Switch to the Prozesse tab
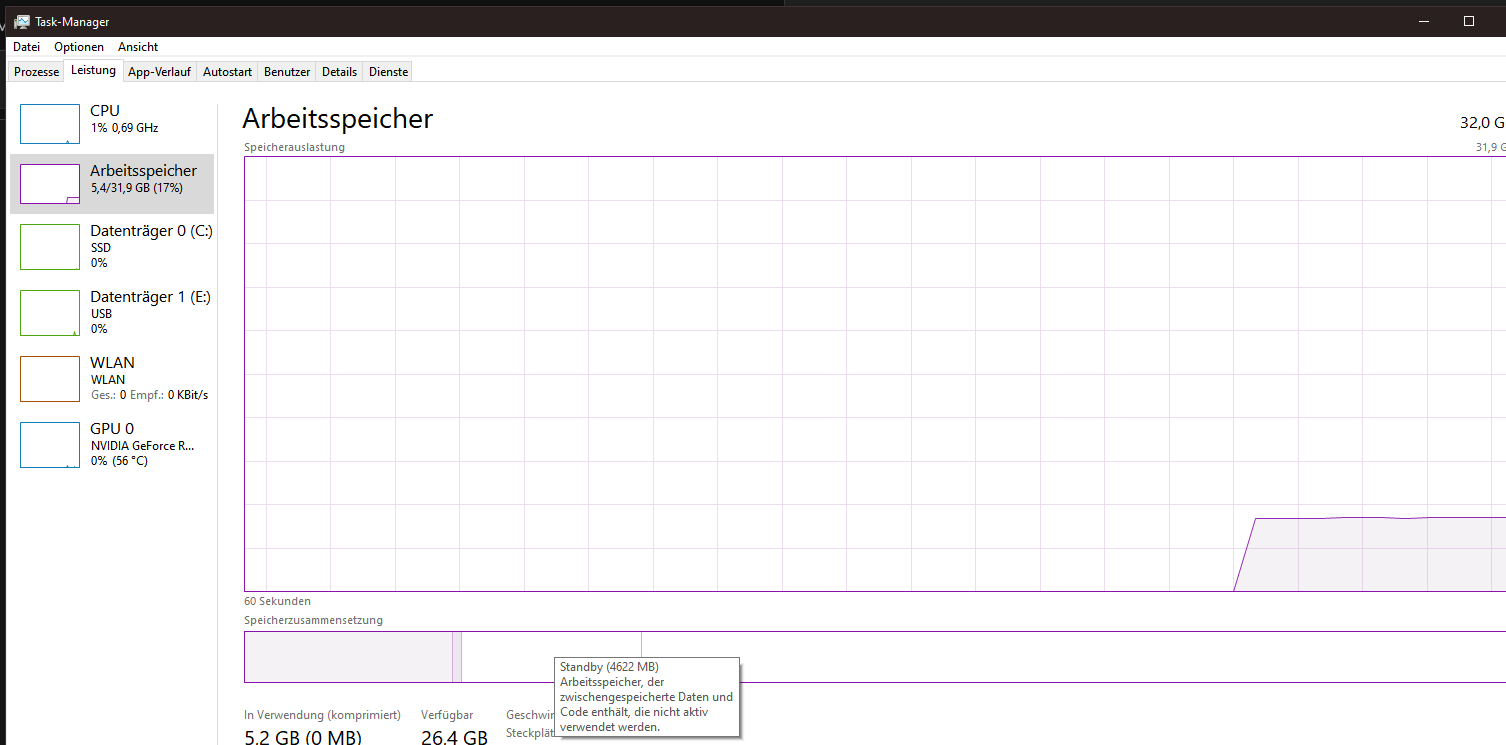Screen dimensions: 1506x745 (x=35, y=71)
